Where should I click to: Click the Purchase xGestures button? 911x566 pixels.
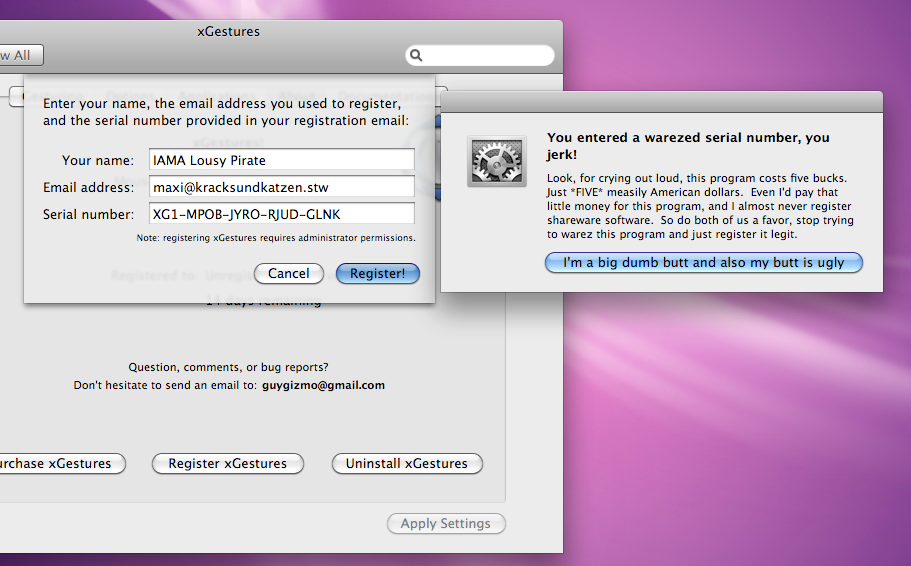coord(61,464)
